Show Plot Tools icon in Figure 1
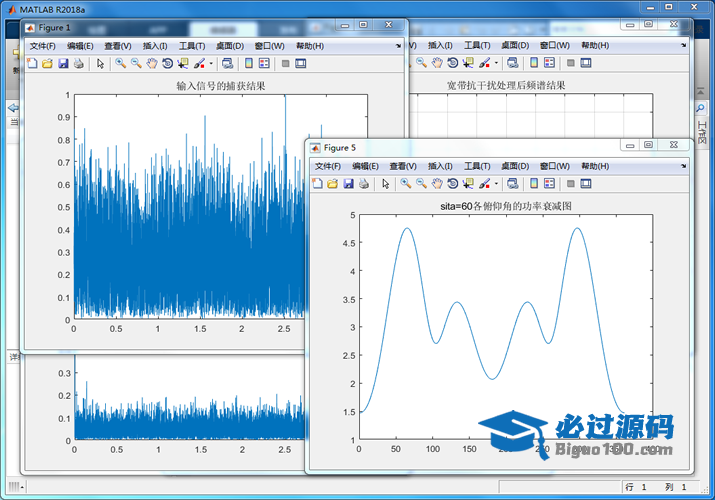Viewport: 715px width, 500px height. click(301, 63)
